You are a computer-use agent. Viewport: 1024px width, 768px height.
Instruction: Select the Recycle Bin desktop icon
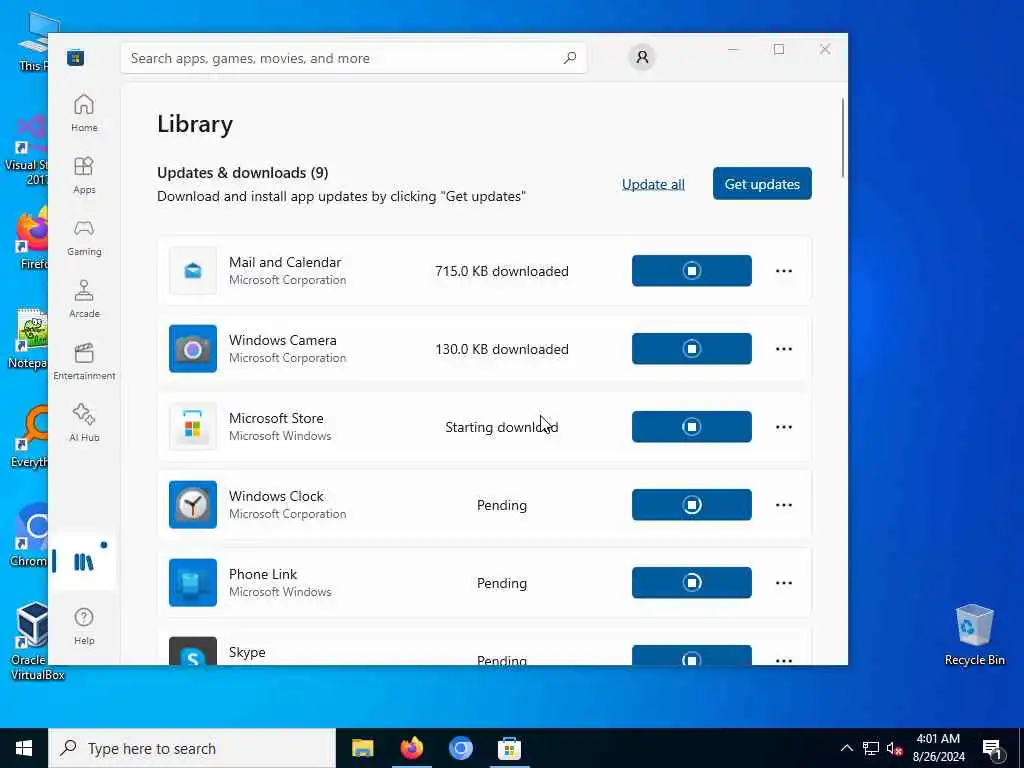pyautogui.click(x=974, y=635)
